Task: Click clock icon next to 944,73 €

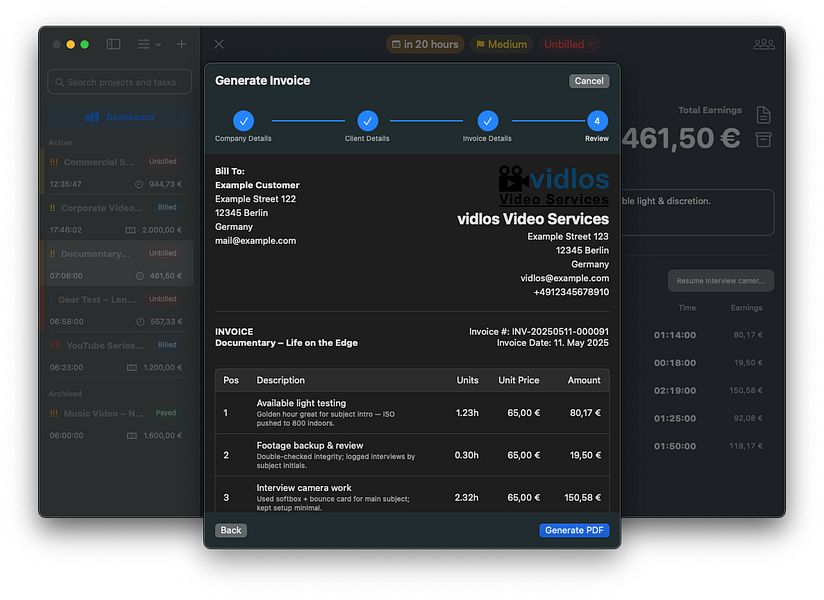Action: pyautogui.click(x=139, y=184)
